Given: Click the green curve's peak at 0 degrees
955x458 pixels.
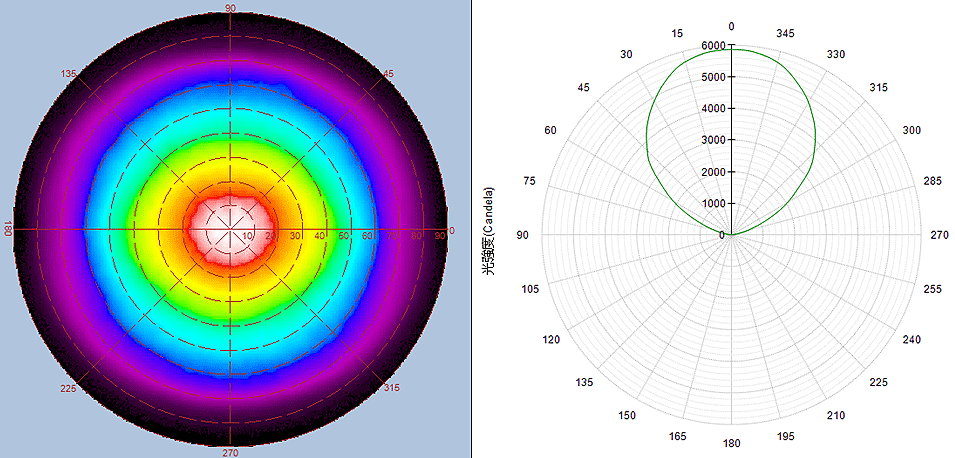Looking at the screenshot, I should 731,50.
